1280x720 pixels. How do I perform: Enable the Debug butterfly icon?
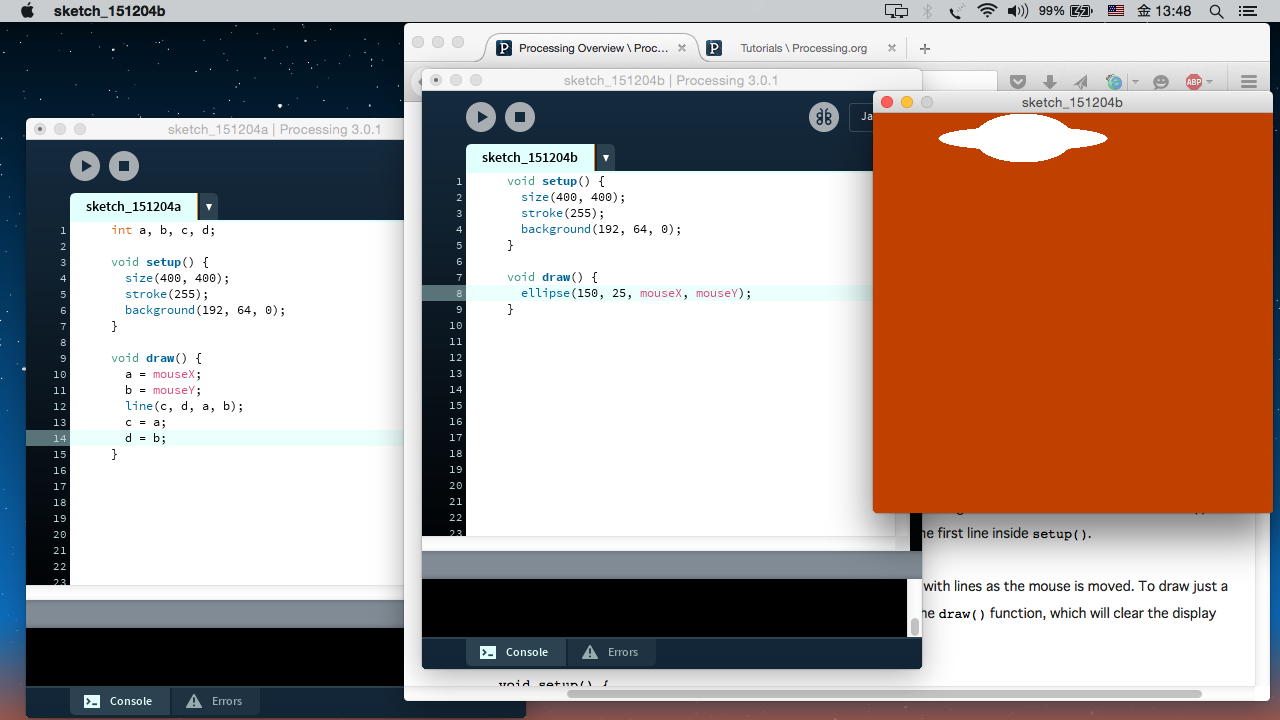823,117
